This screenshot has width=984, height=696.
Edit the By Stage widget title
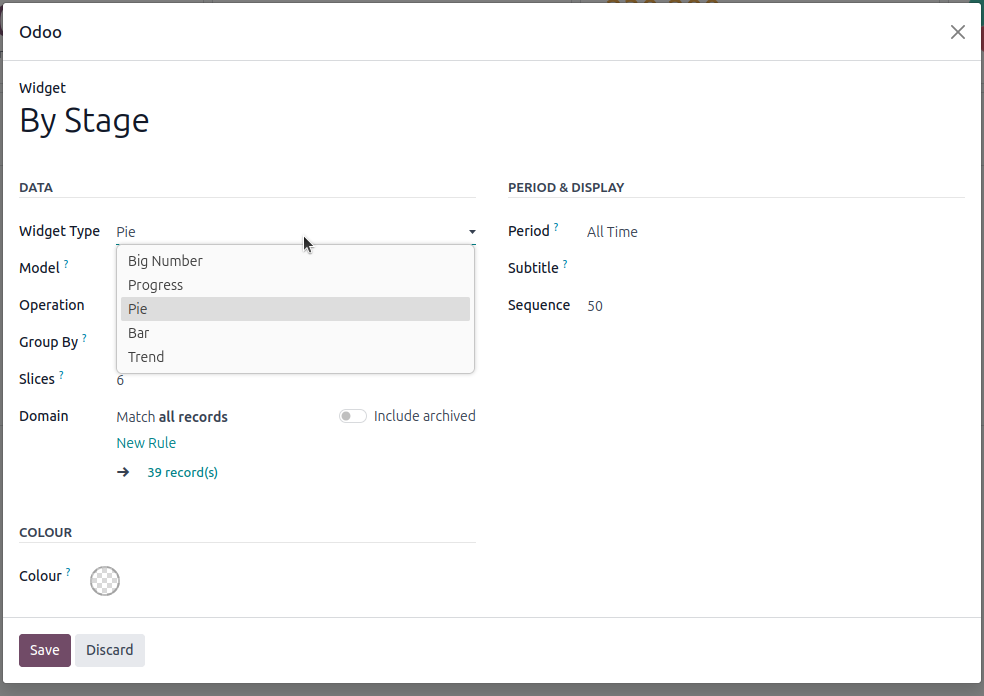coord(84,120)
